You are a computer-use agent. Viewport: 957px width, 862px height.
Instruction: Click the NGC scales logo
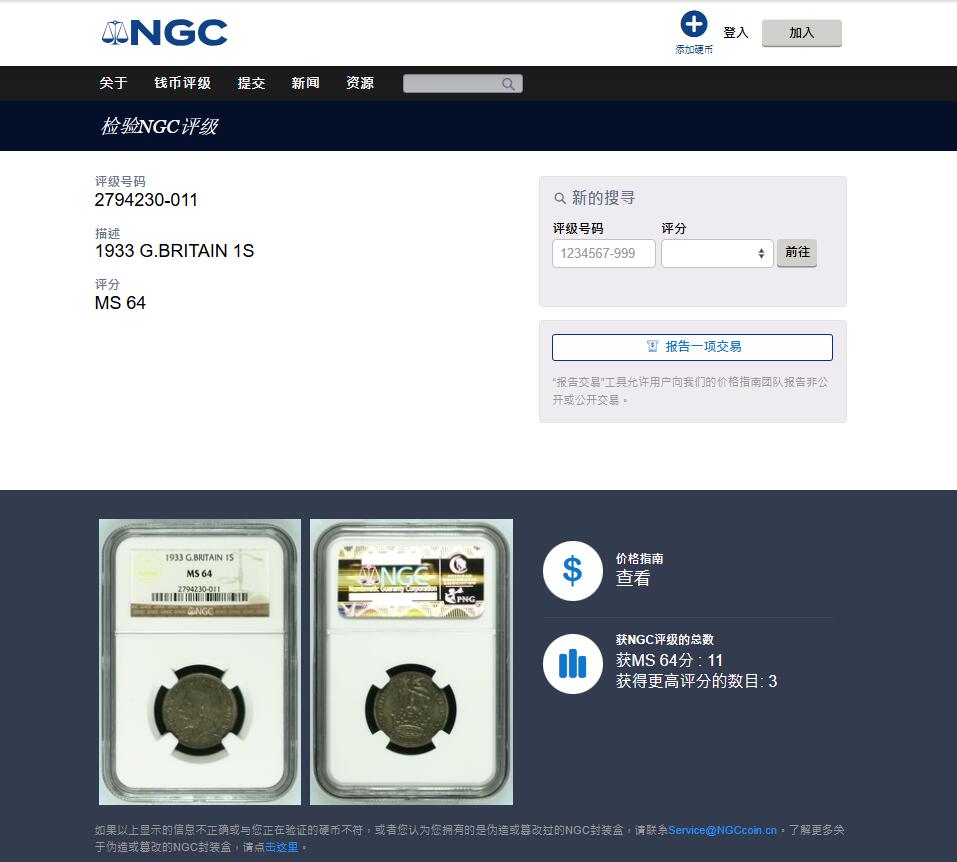[164, 32]
